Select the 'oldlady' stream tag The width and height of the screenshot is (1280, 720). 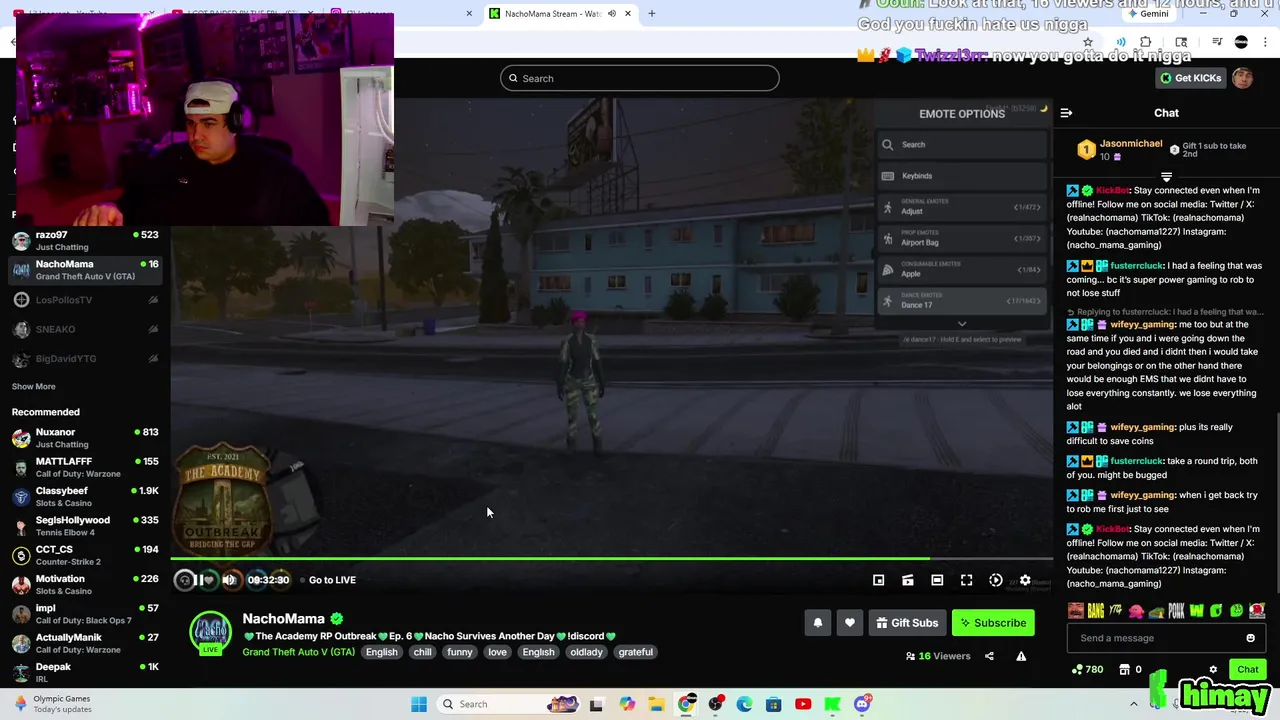click(x=586, y=652)
